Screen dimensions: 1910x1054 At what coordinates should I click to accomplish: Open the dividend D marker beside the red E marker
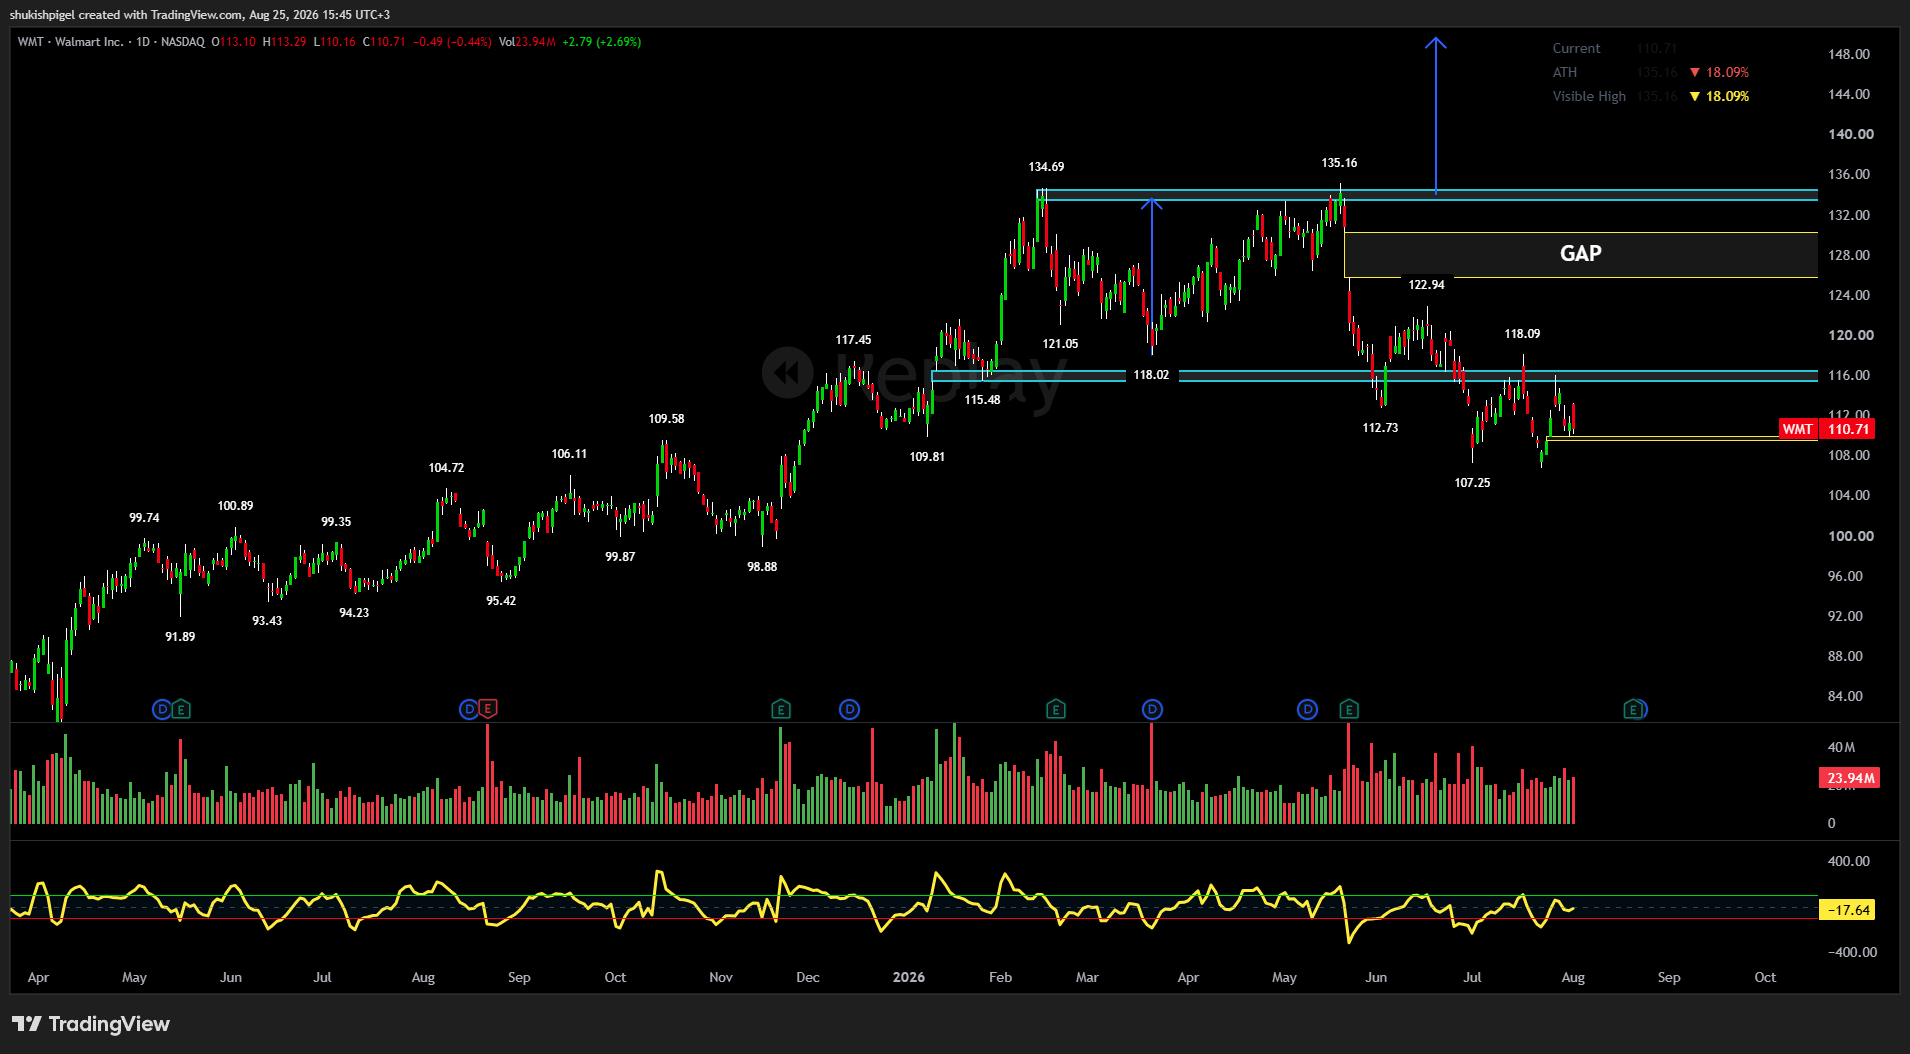click(x=468, y=709)
